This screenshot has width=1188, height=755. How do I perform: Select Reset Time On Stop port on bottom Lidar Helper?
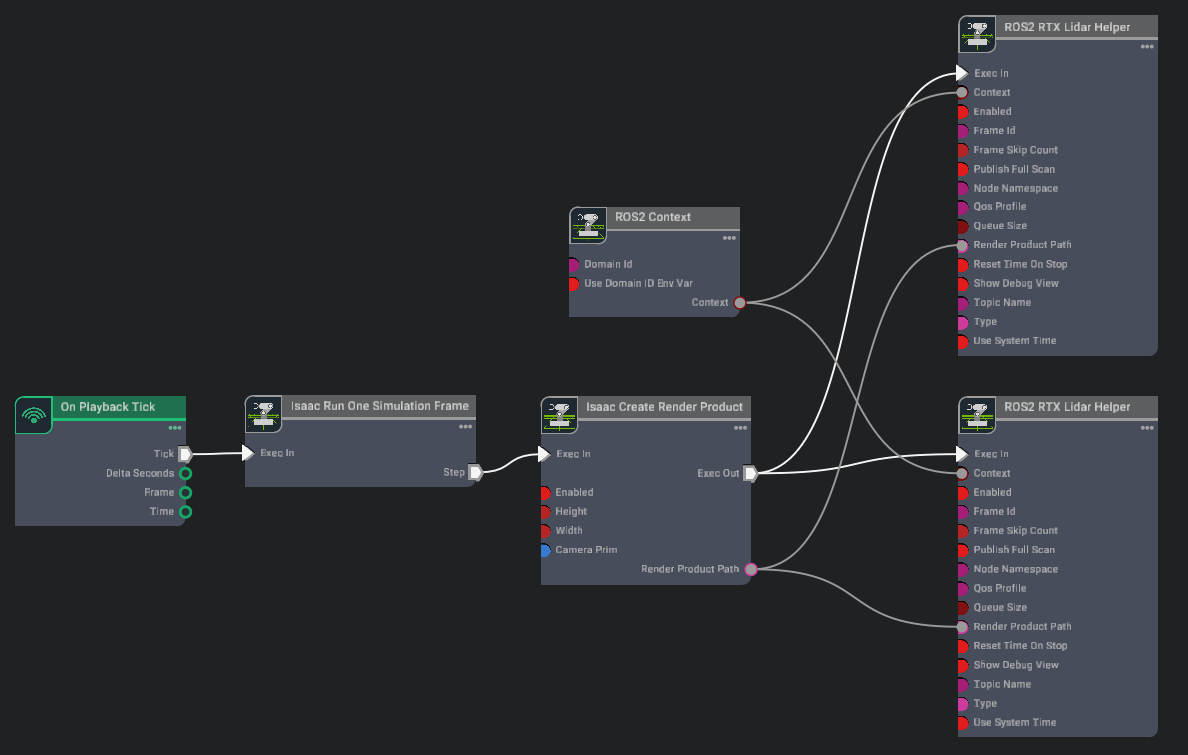pos(962,646)
